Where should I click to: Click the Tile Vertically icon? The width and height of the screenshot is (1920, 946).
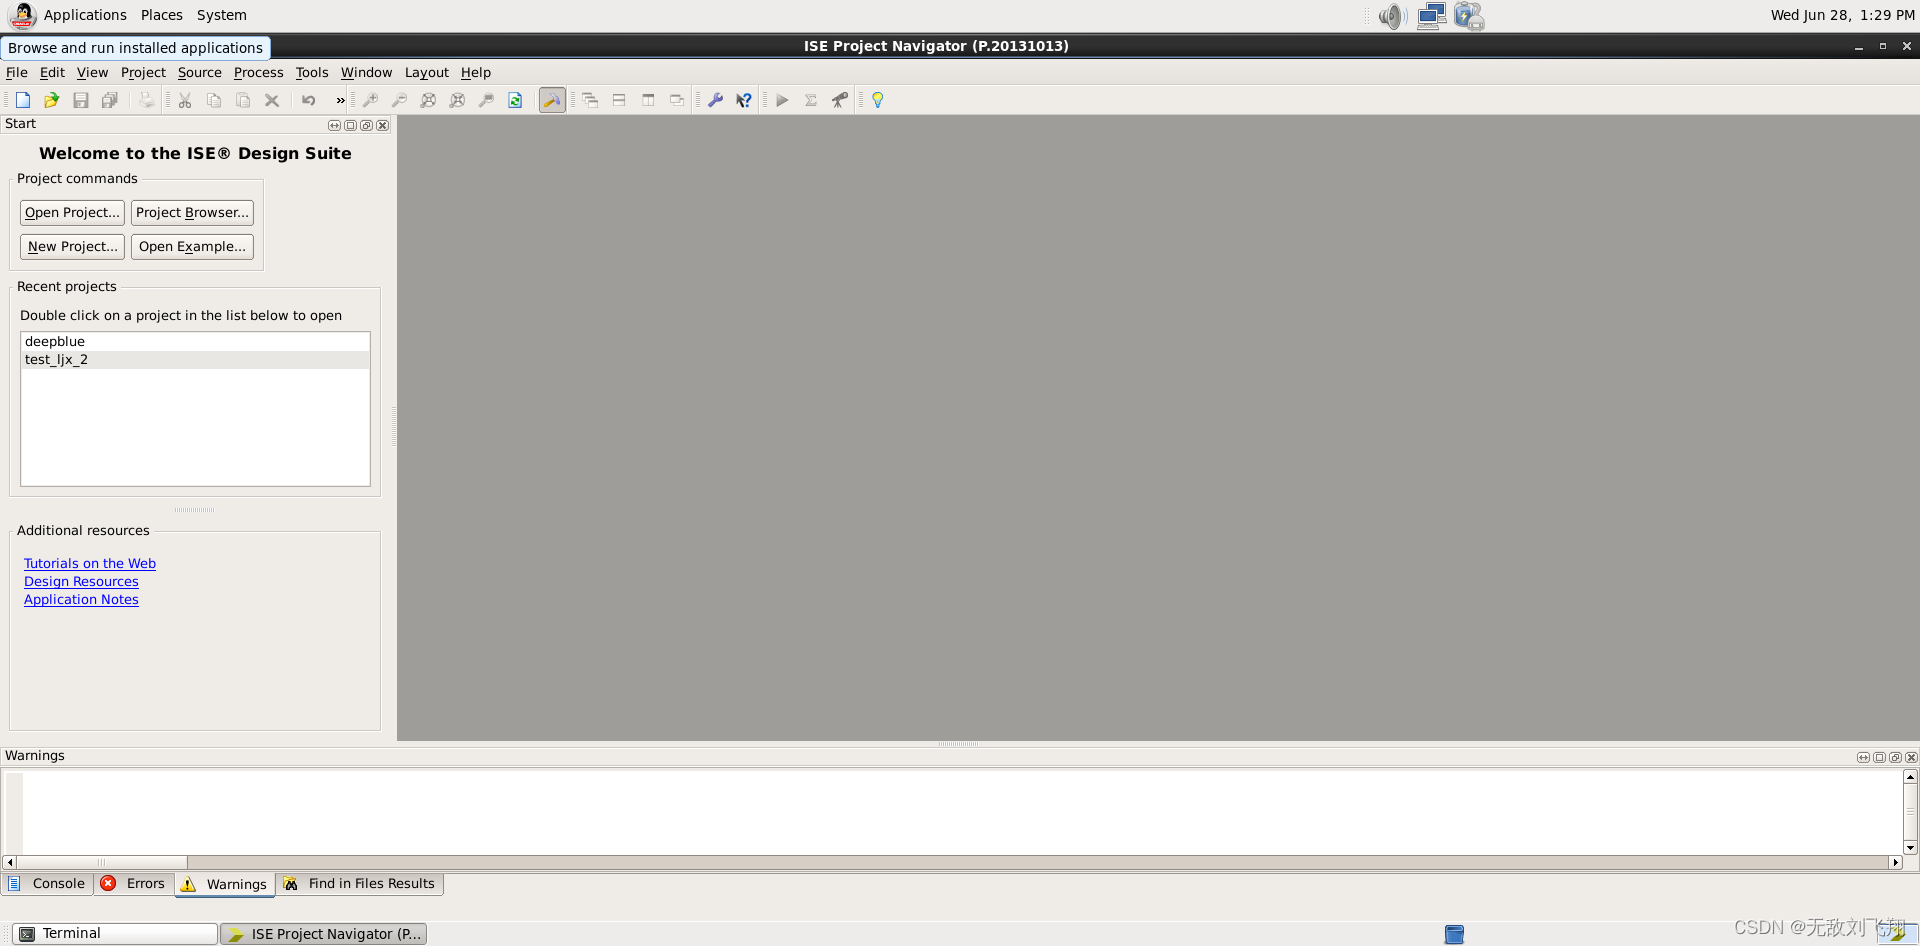(648, 100)
